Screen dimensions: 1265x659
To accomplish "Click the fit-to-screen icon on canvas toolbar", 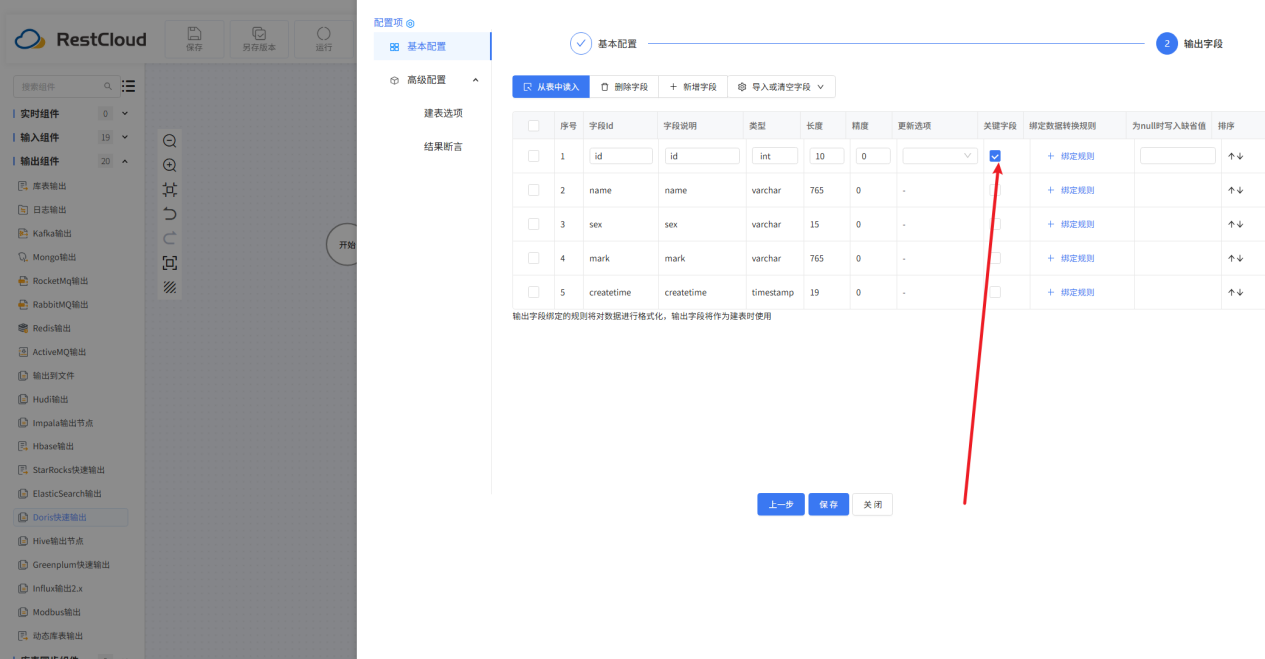I will pyautogui.click(x=170, y=263).
